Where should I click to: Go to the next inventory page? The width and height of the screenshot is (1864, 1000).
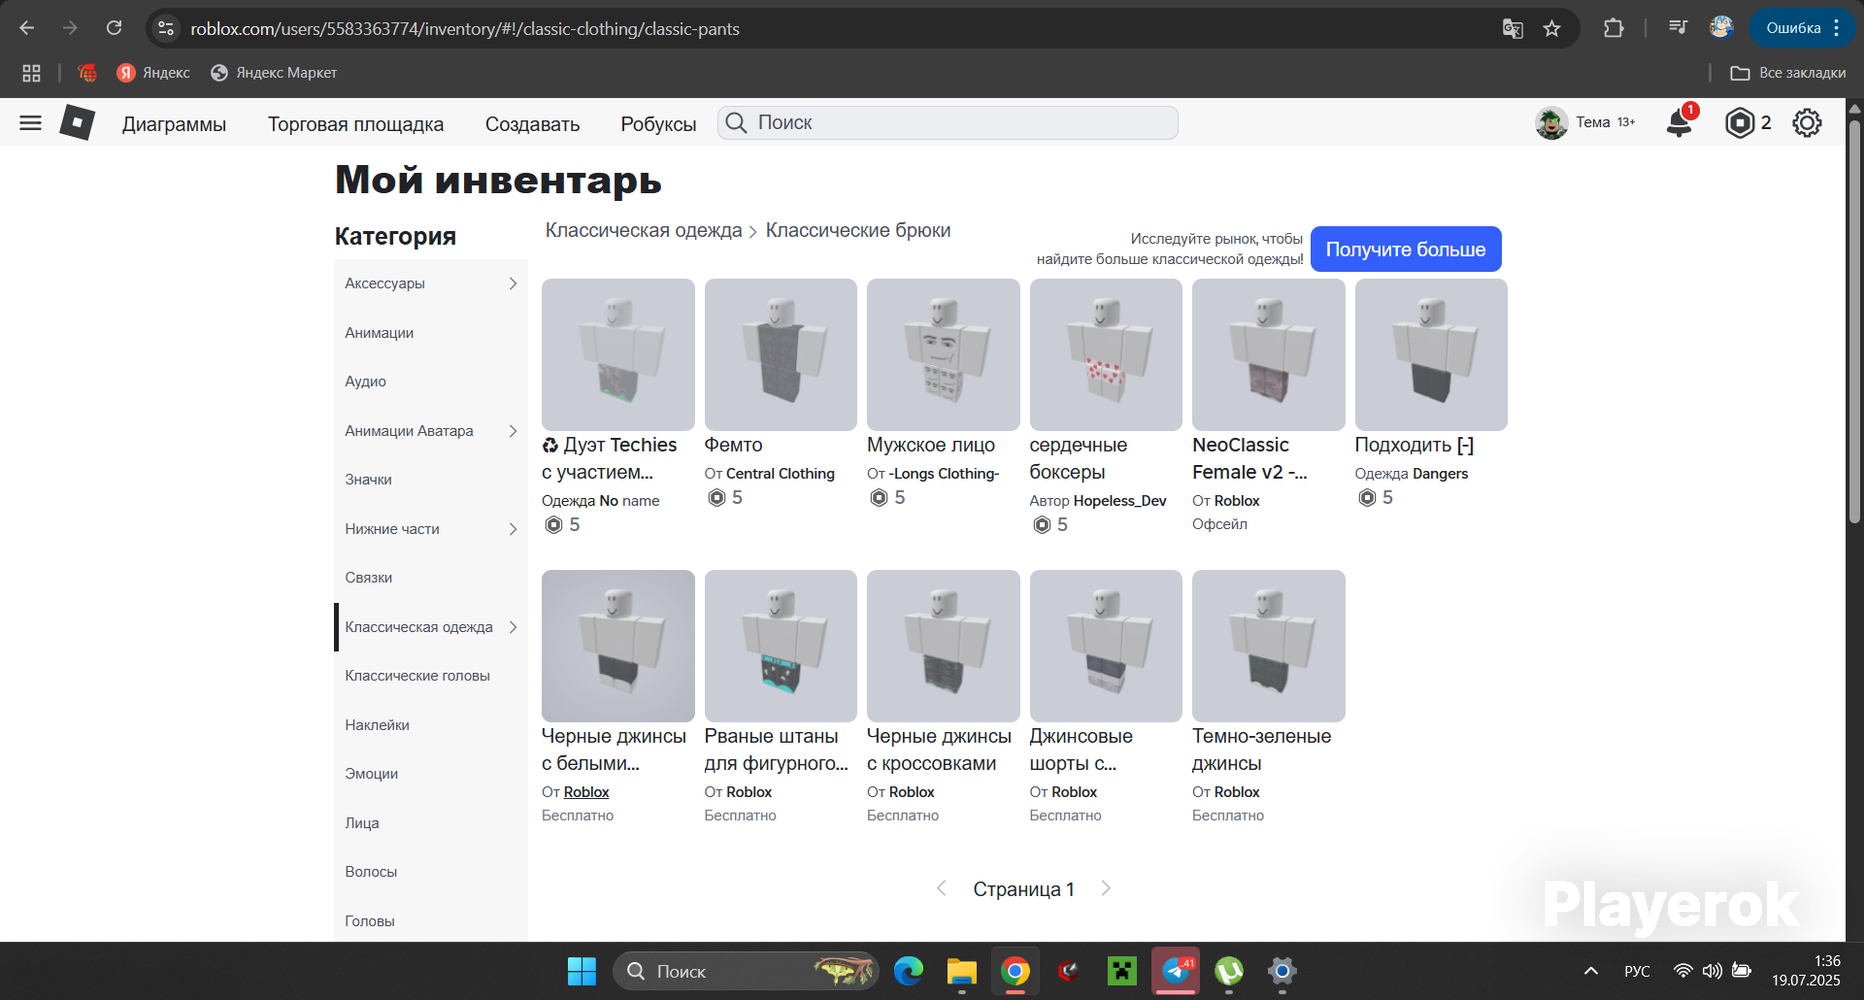pyautogui.click(x=1106, y=888)
